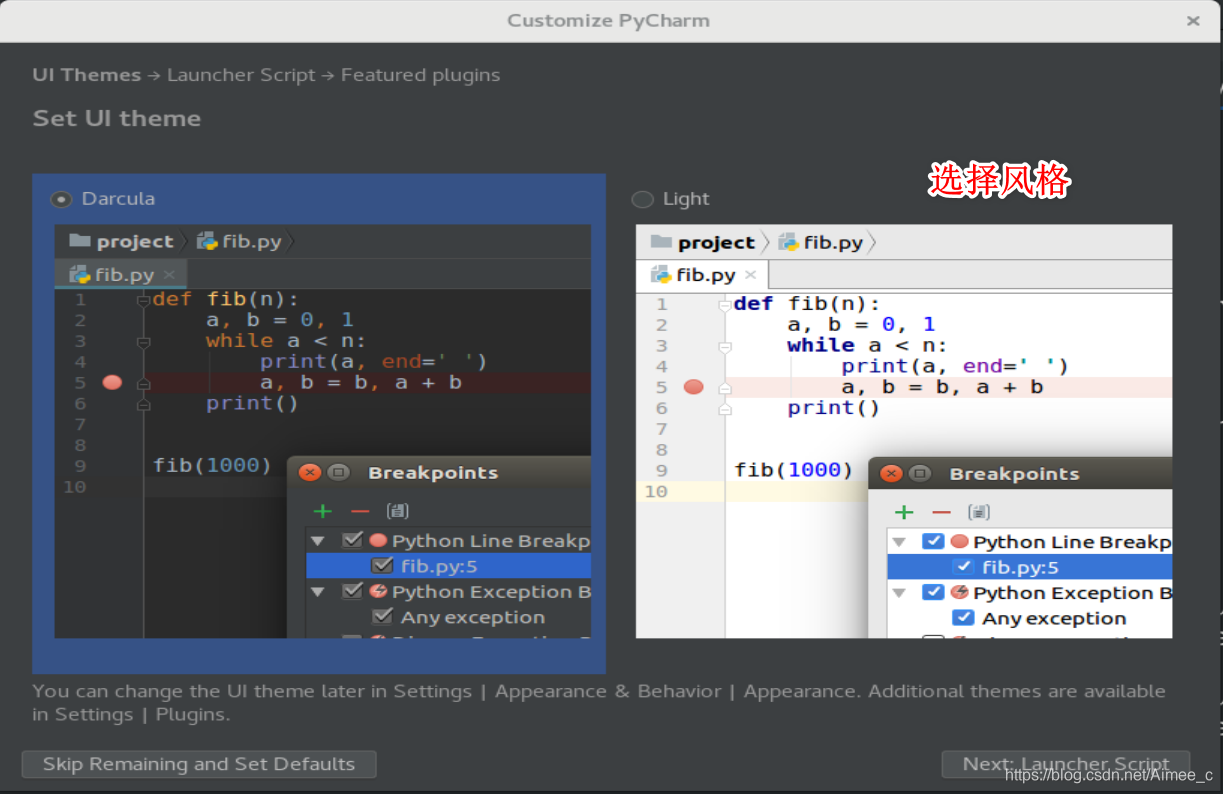Click gray window button in Light Breakpoints title
The width and height of the screenshot is (1223, 794).
click(x=919, y=474)
